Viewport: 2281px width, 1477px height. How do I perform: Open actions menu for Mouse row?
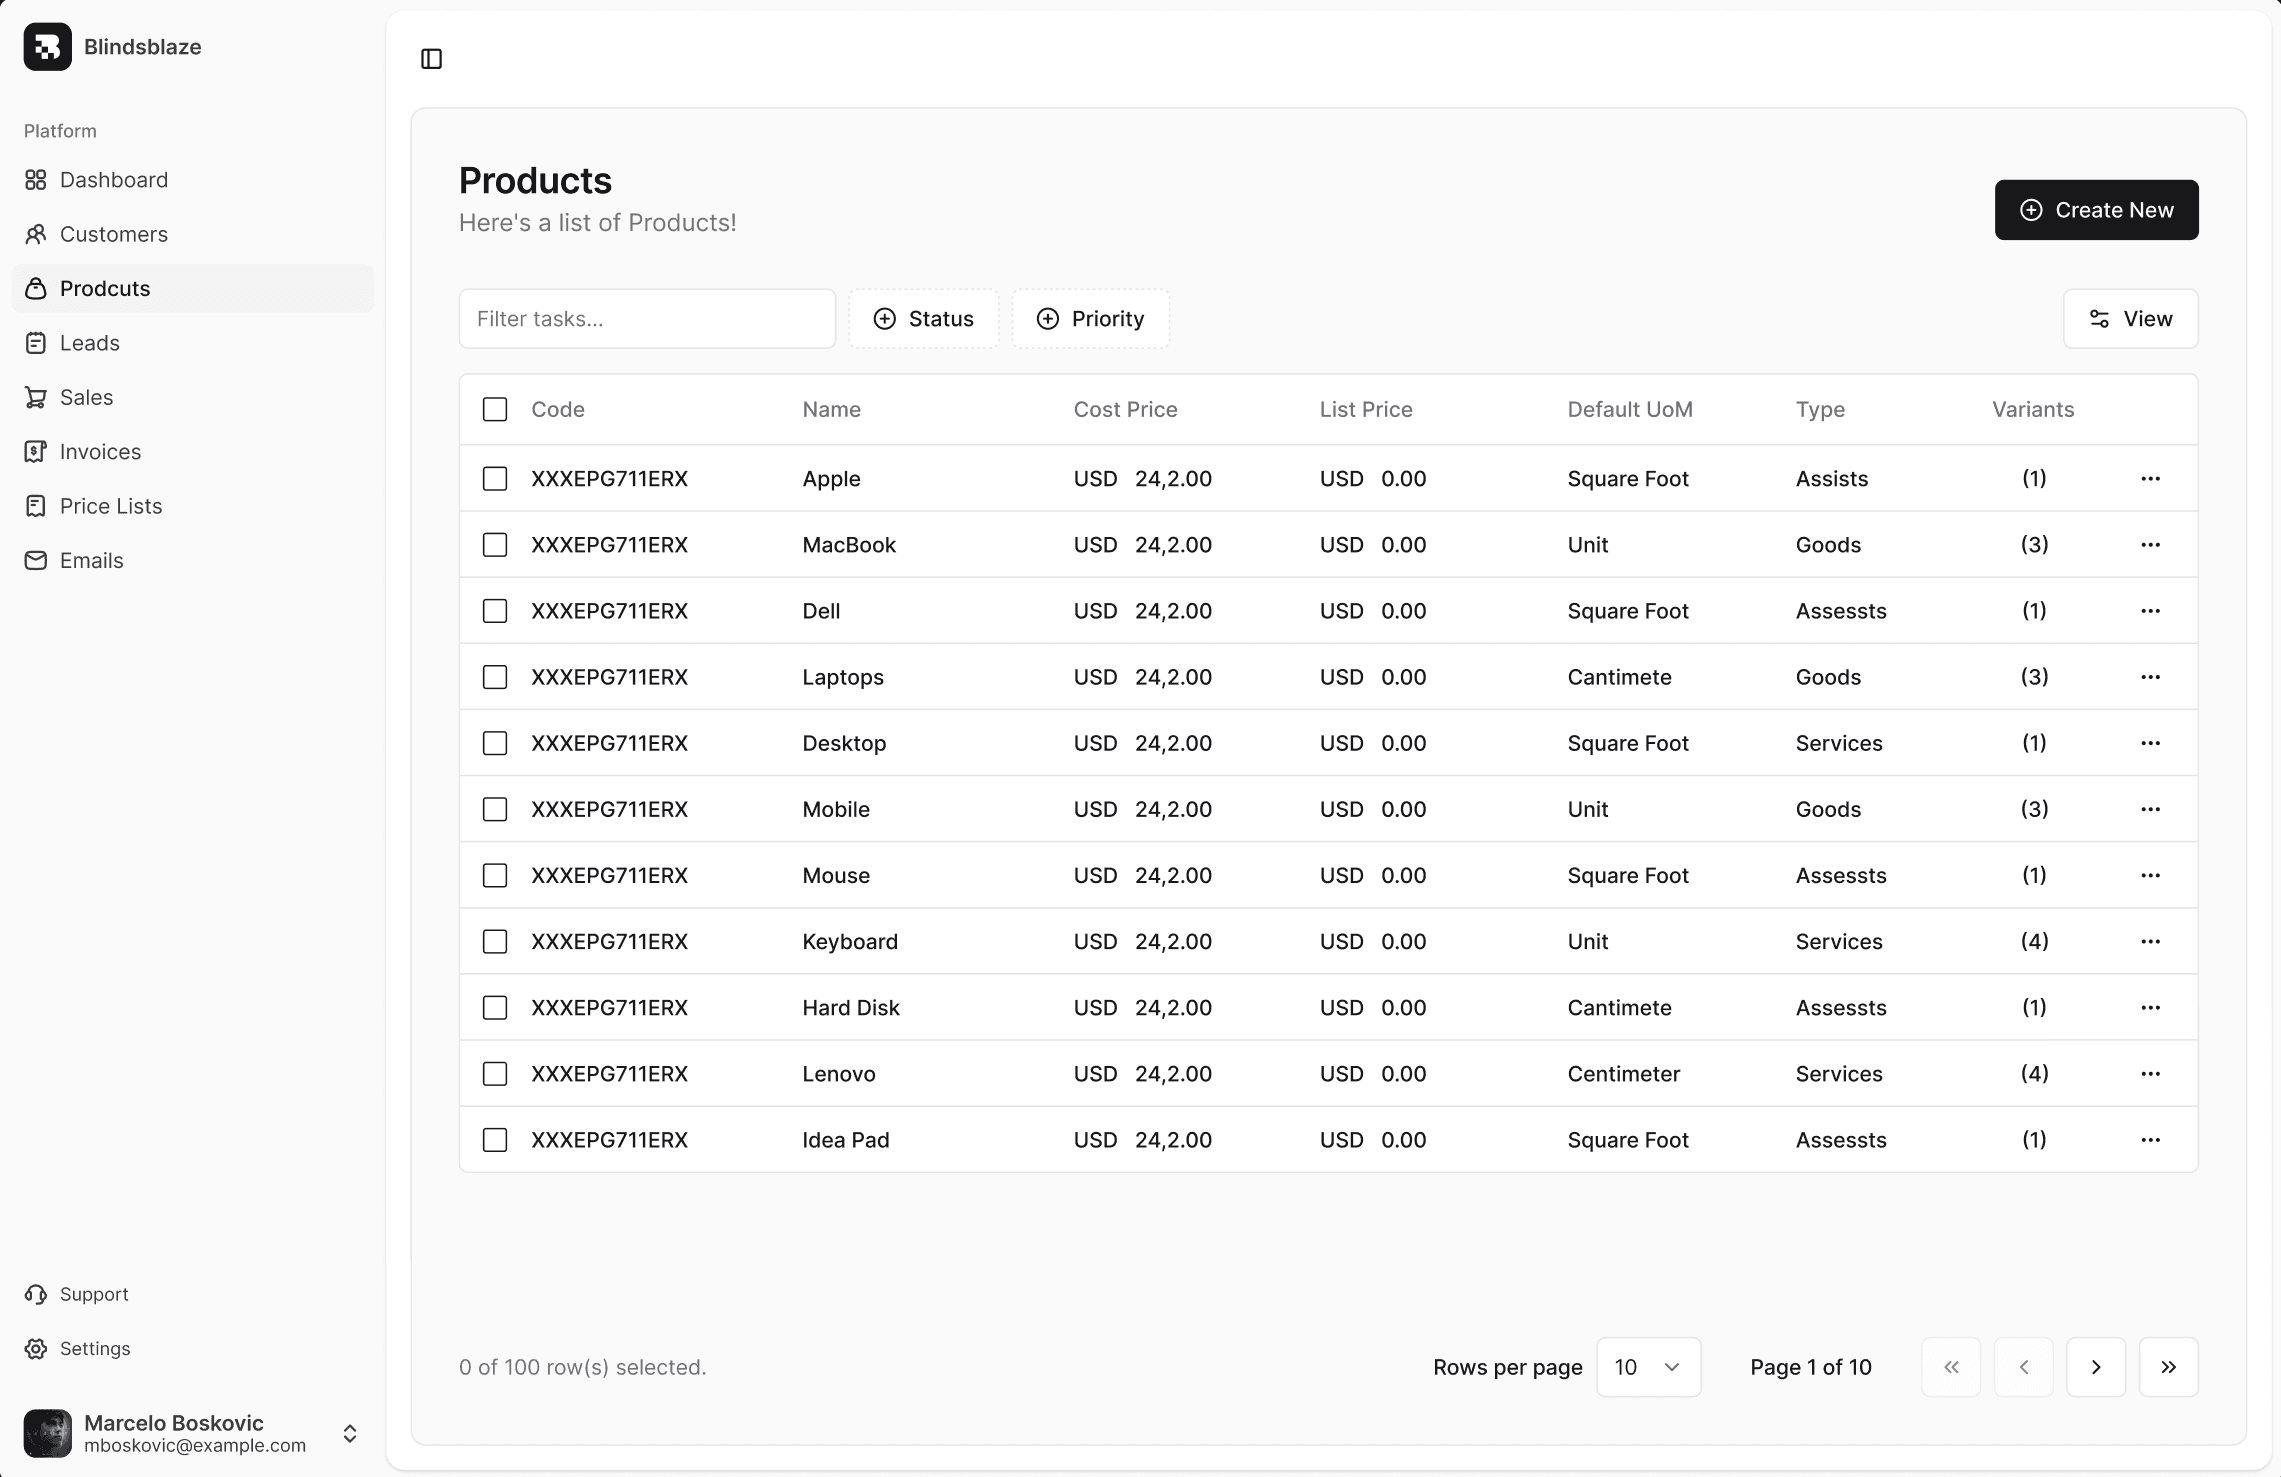coord(2151,875)
